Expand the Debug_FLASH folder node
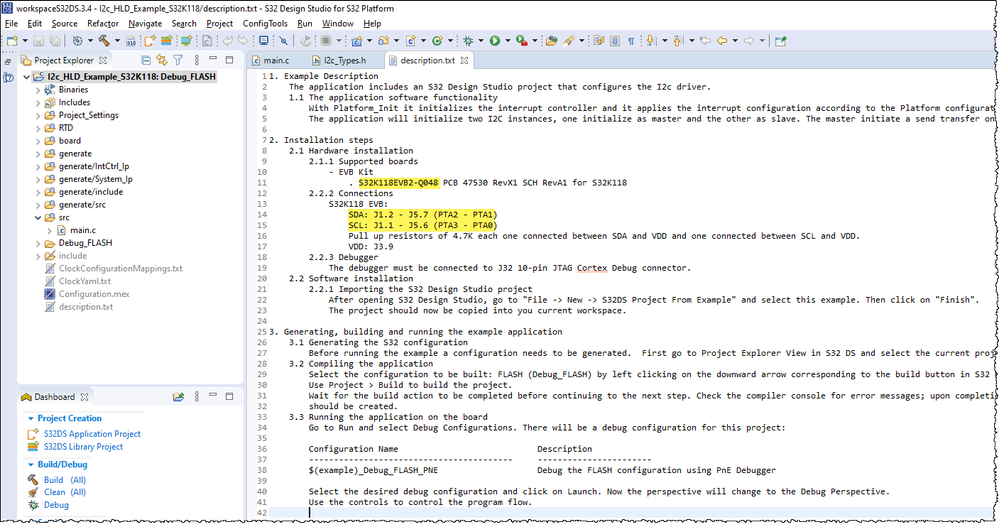 [38, 243]
